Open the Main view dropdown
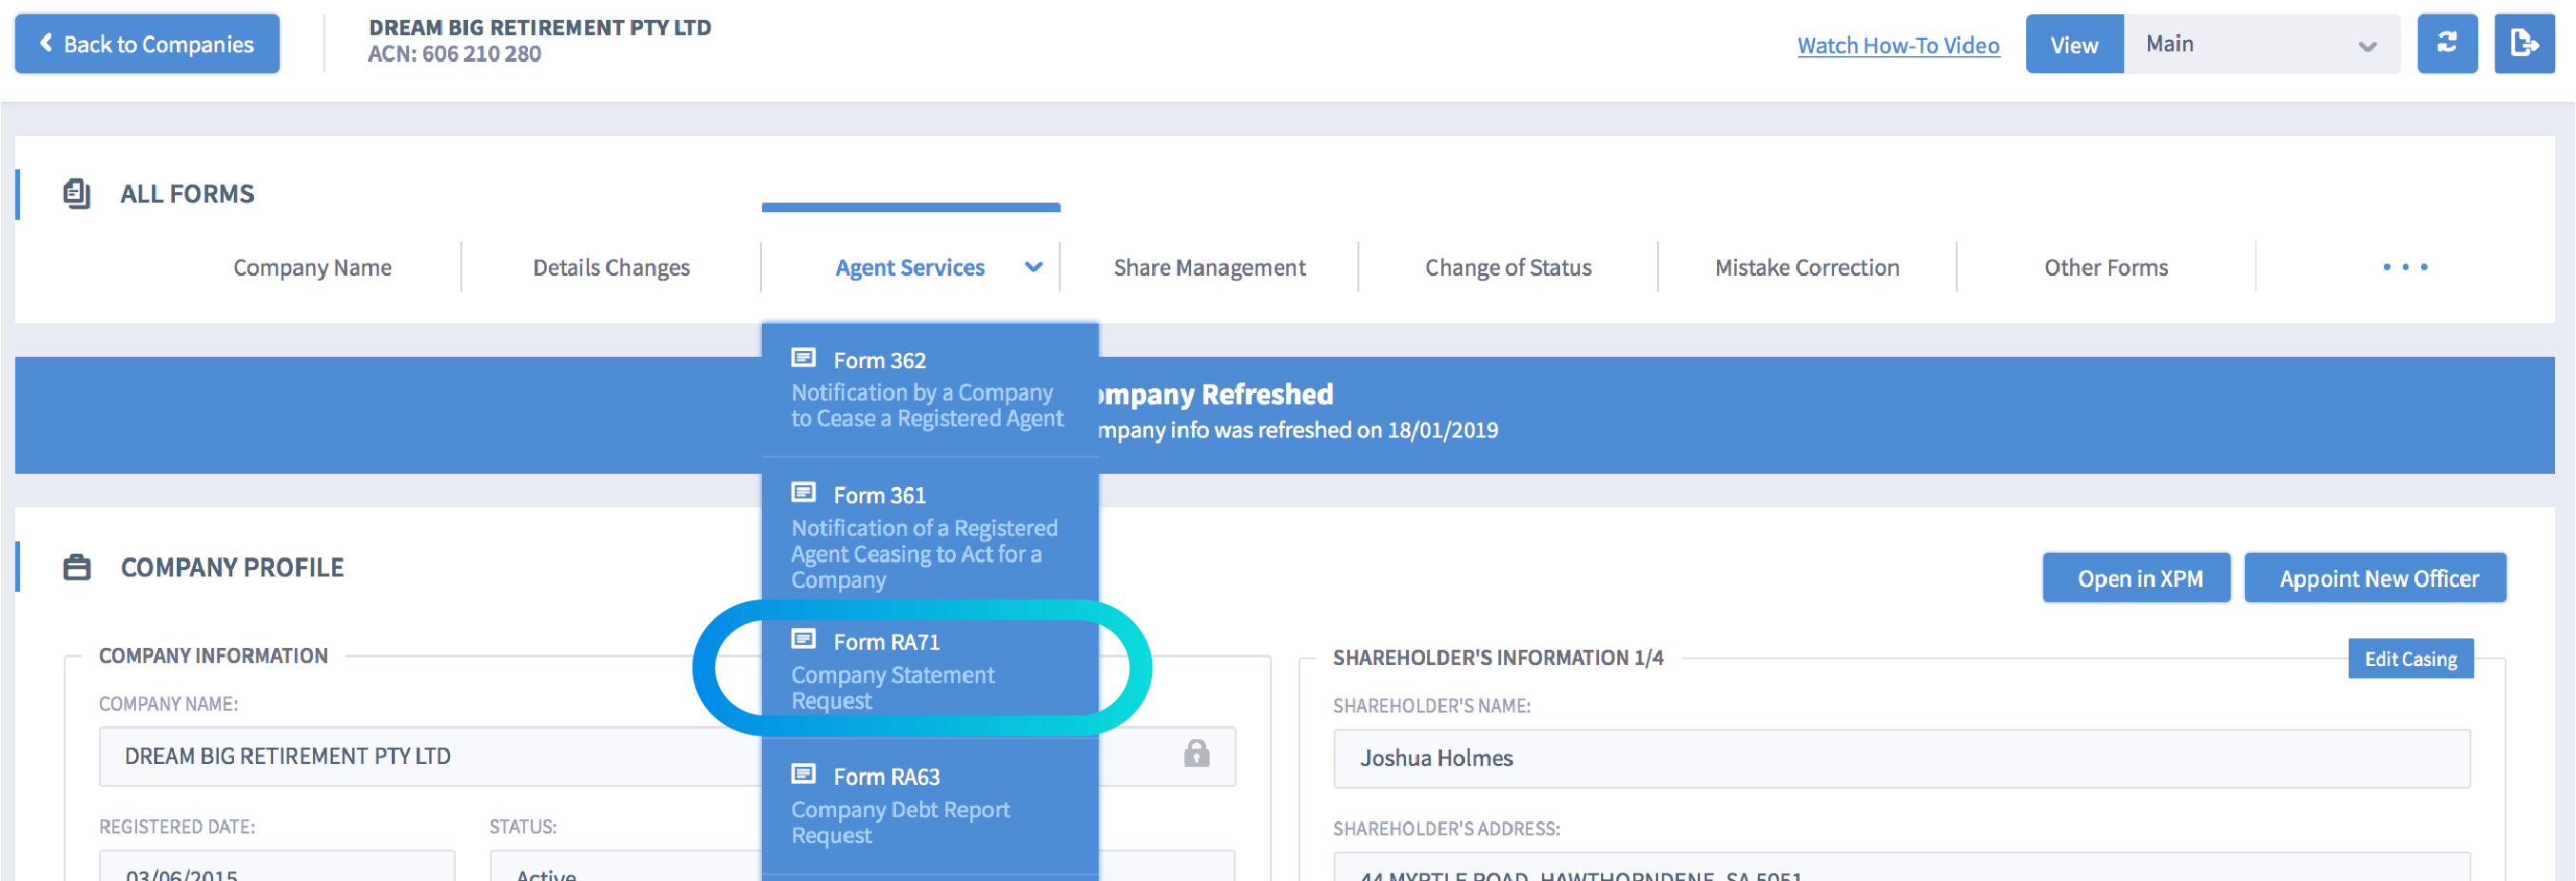The image size is (2576, 881). 2260,44
